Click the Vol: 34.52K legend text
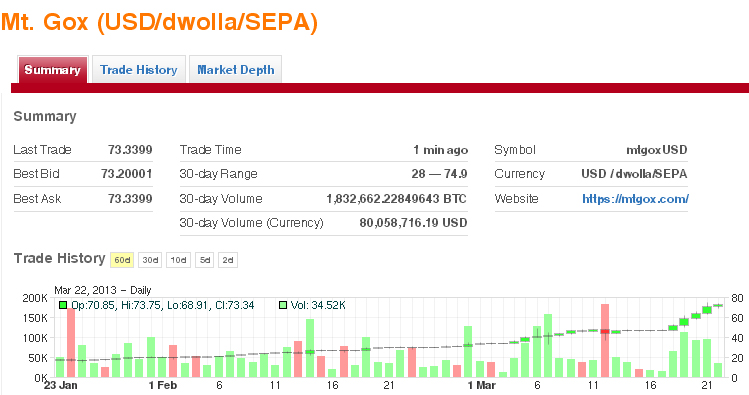This screenshot has height=395, width=749. [x=318, y=305]
